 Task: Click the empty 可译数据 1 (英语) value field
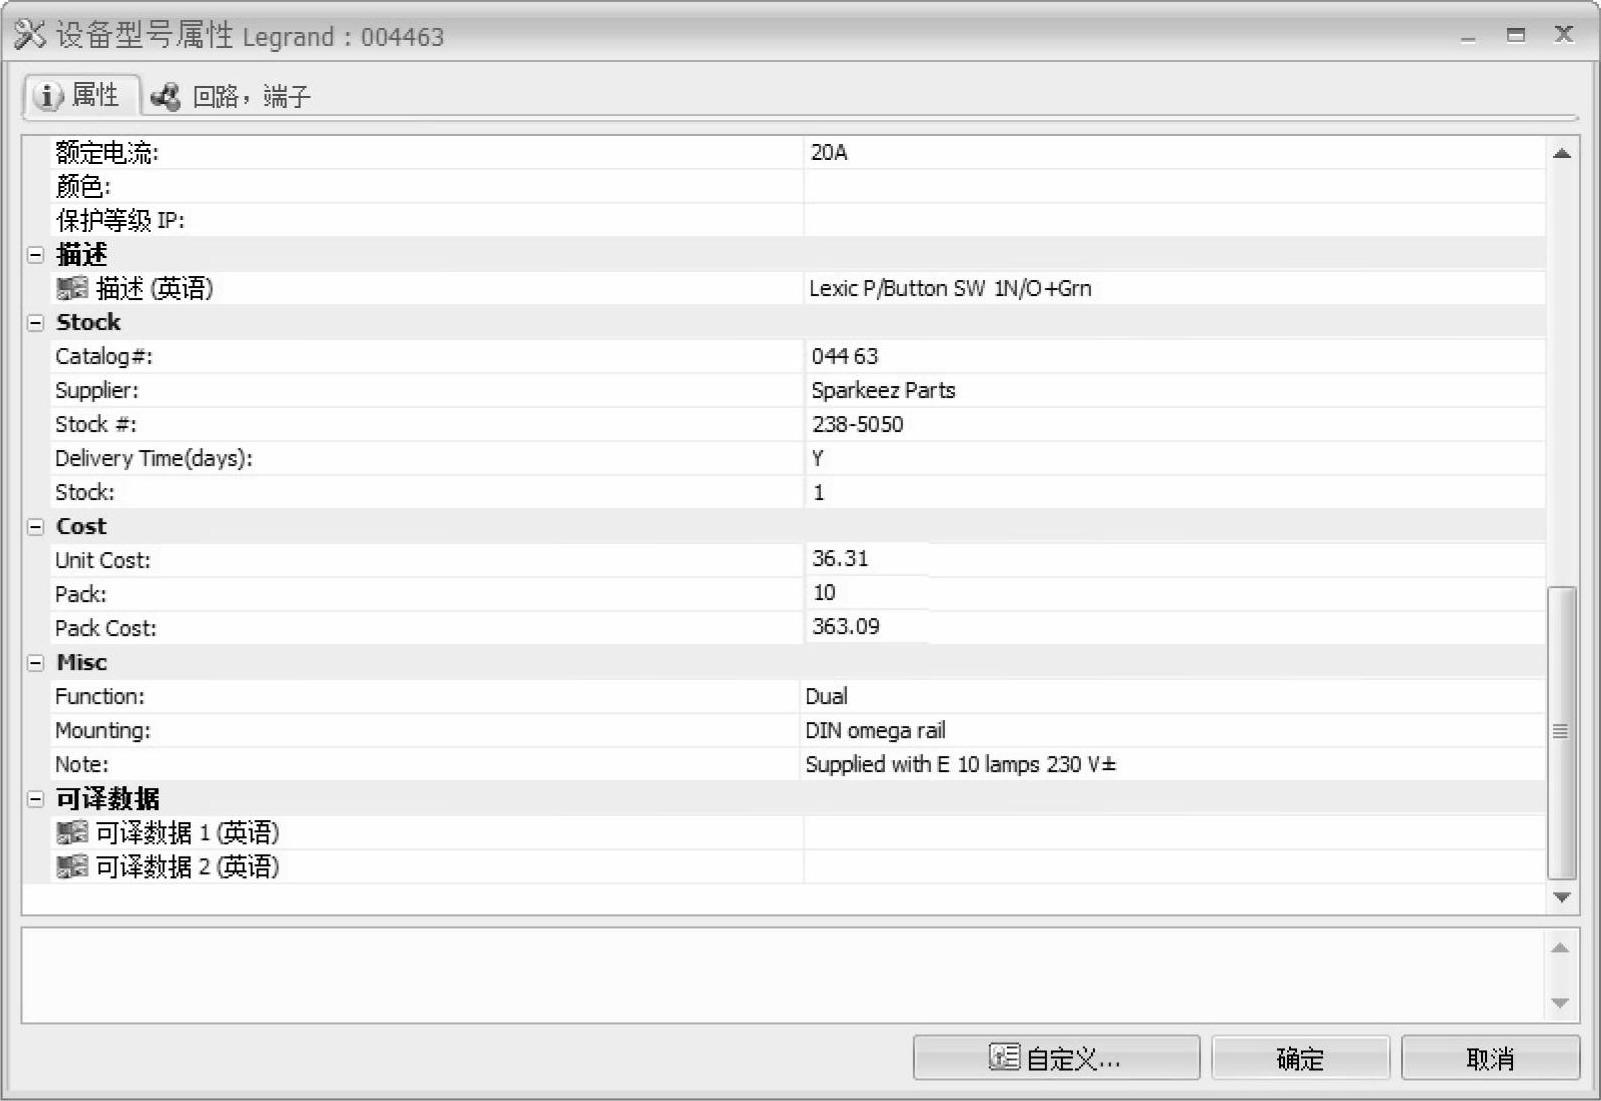click(x=1175, y=833)
